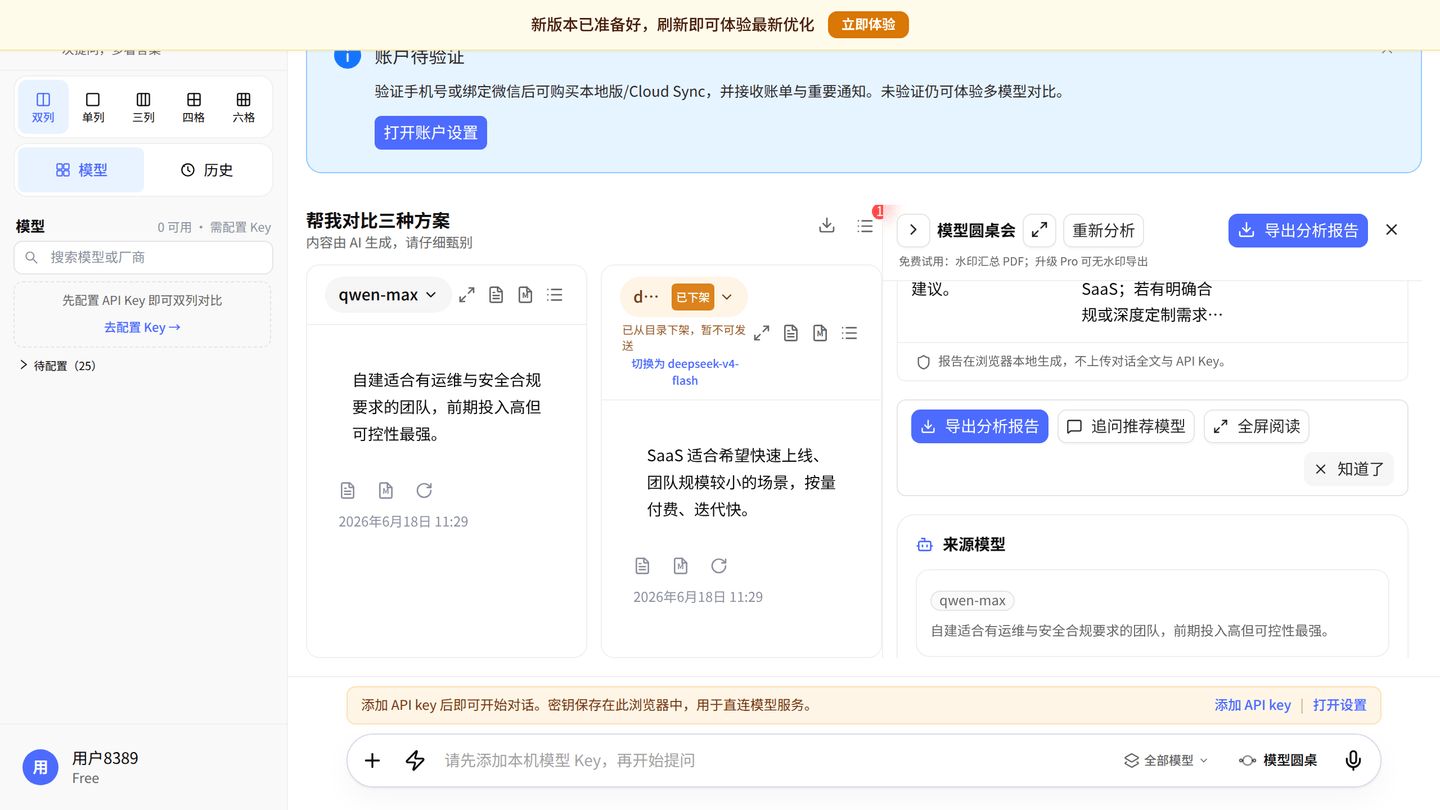
Task: Click the user avatar icon
Action: (41, 767)
